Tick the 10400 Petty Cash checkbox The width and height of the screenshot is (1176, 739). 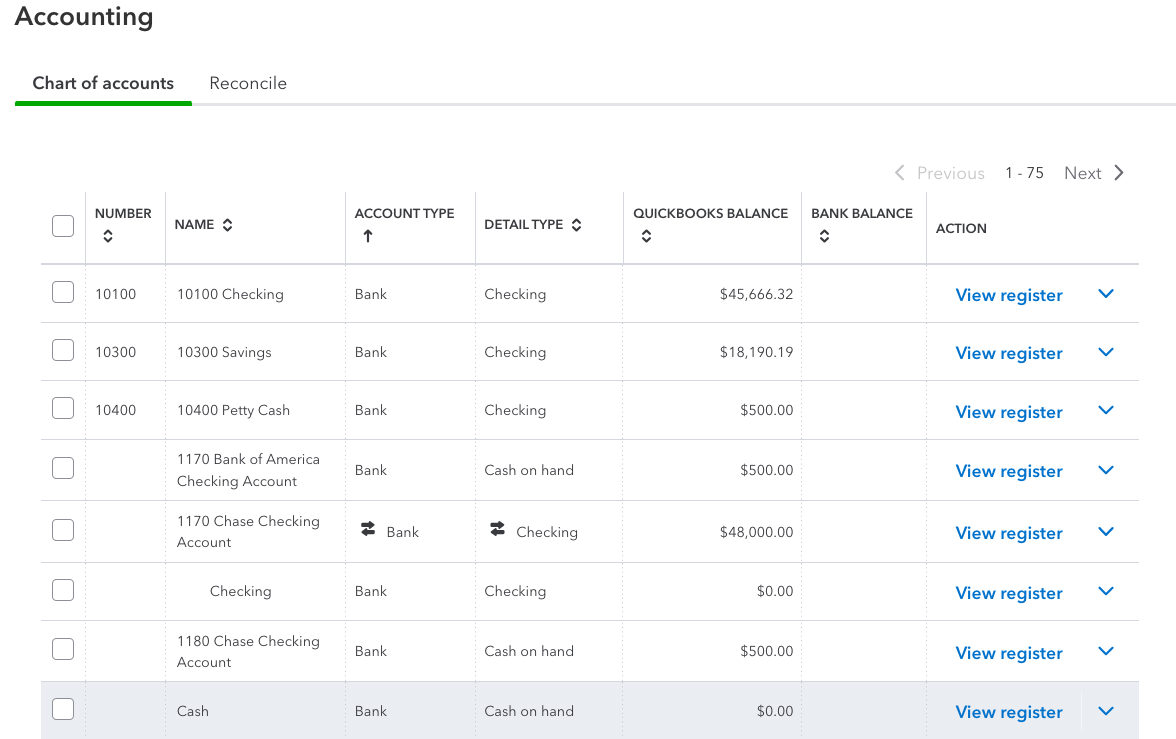click(x=63, y=408)
